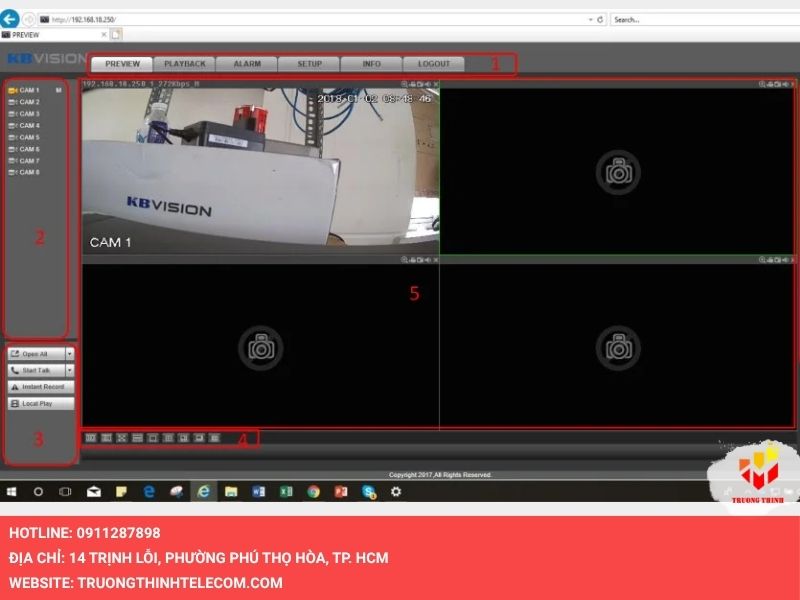Expand dropdown arrow beside Open All
This screenshot has height=600, width=800.
pyautogui.click(x=70, y=354)
